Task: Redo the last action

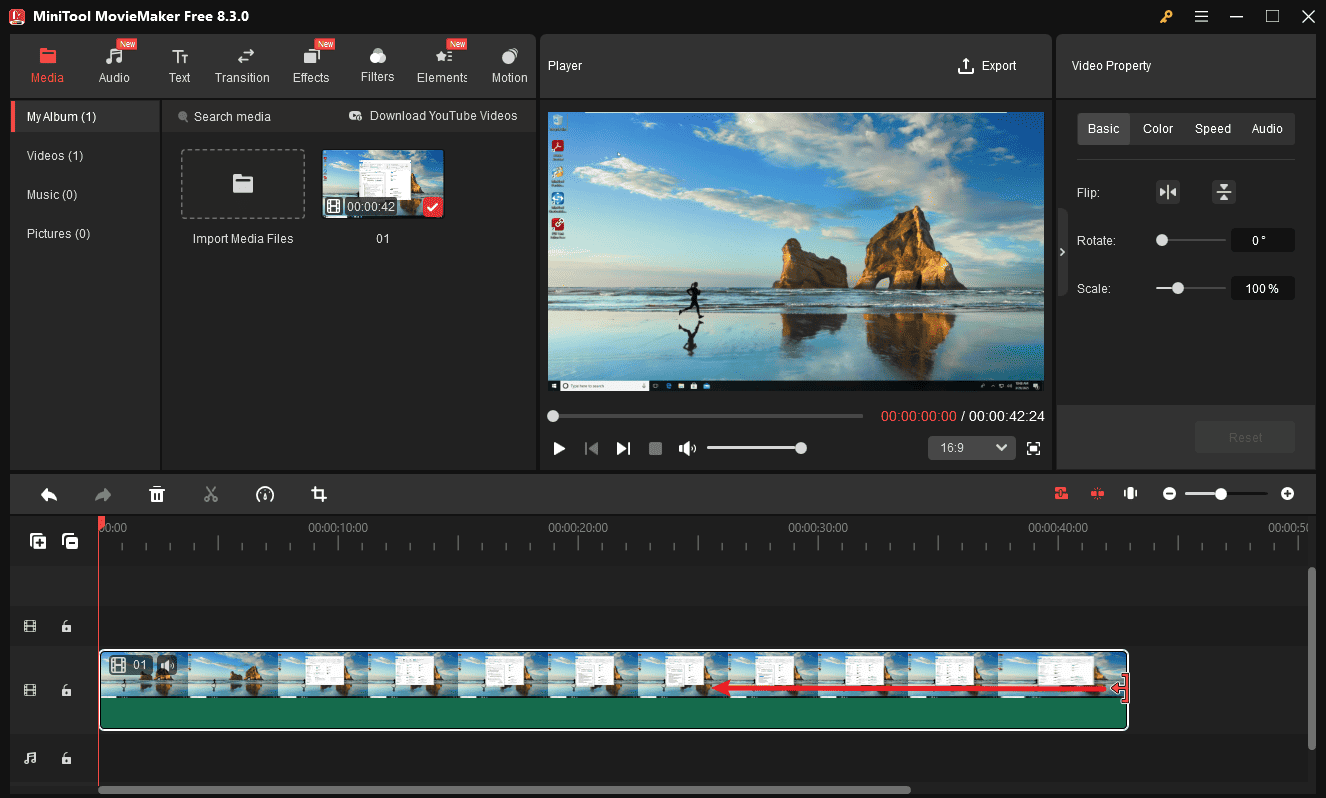Action: [103, 494]
